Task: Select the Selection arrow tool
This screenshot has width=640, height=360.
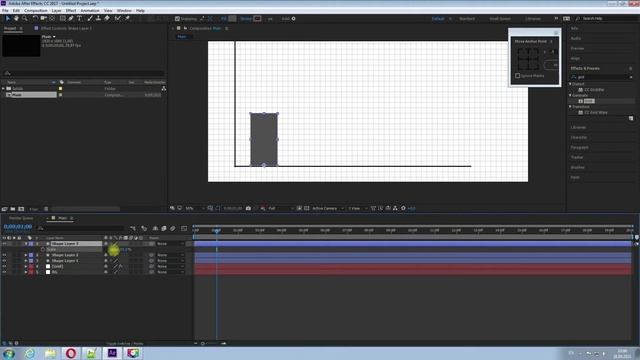Action: (x=7, y=18)
